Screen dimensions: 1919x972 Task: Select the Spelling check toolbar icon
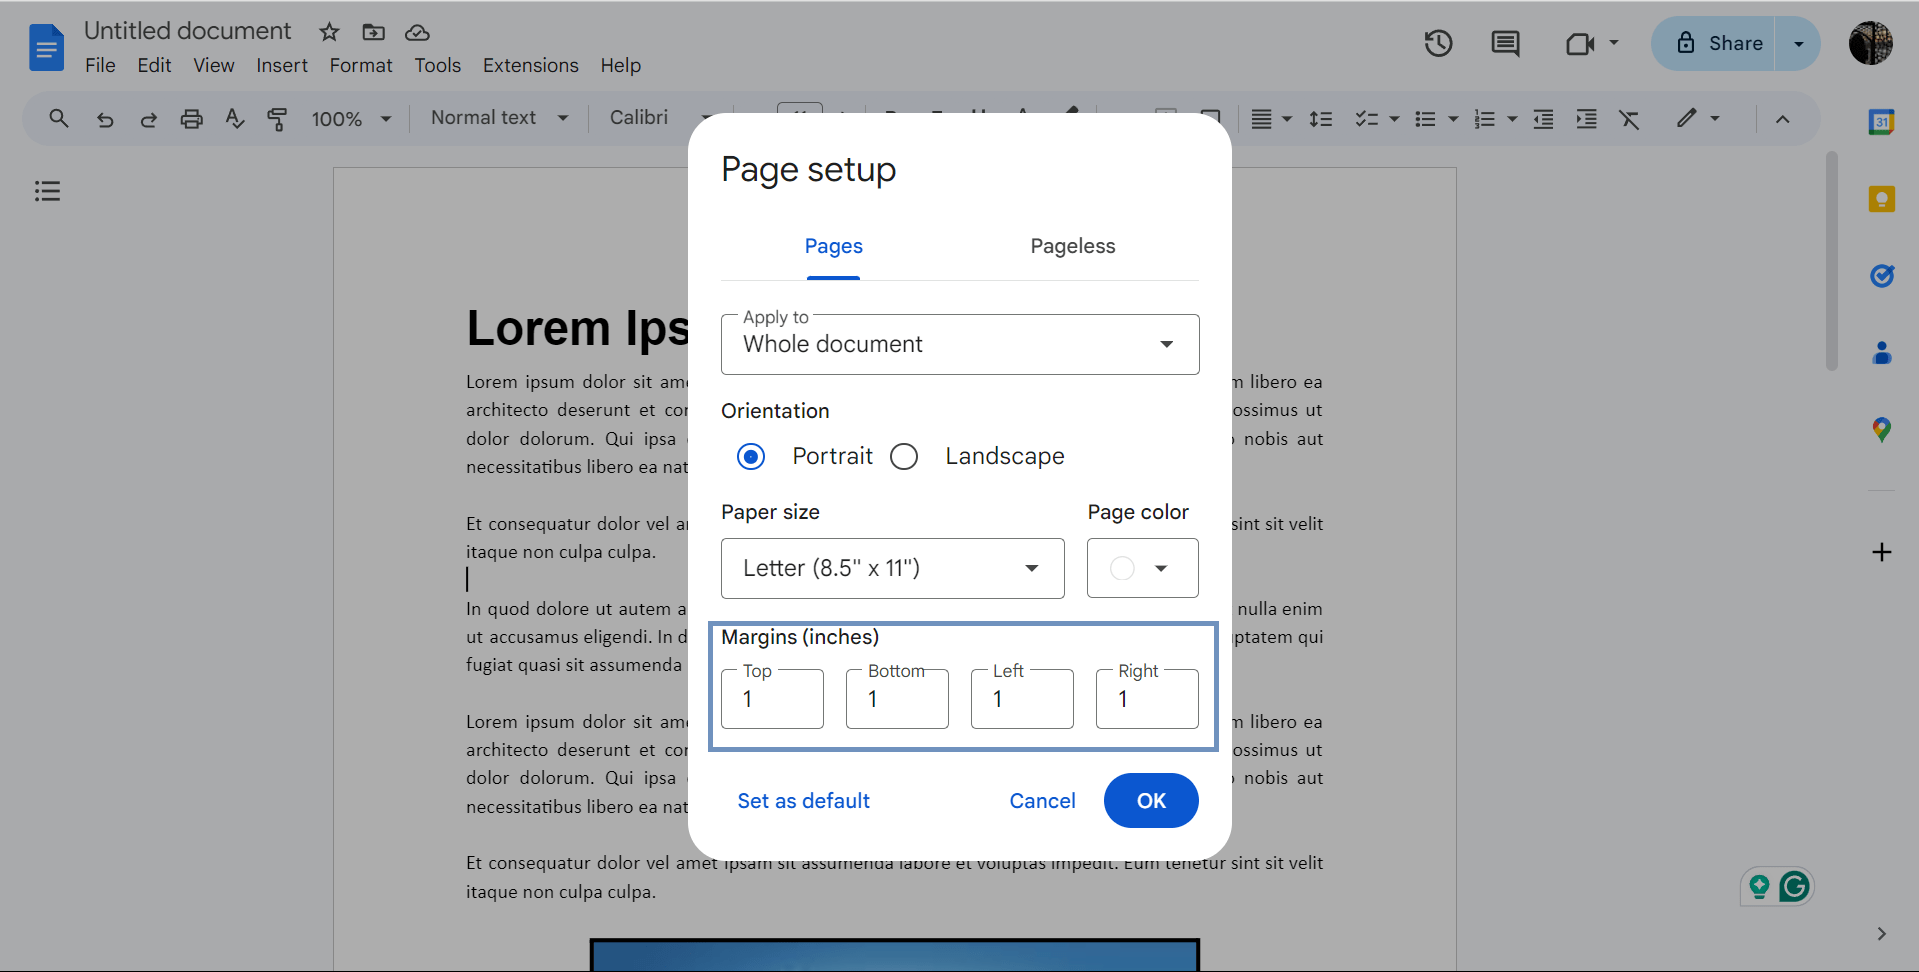coord(234,118)
